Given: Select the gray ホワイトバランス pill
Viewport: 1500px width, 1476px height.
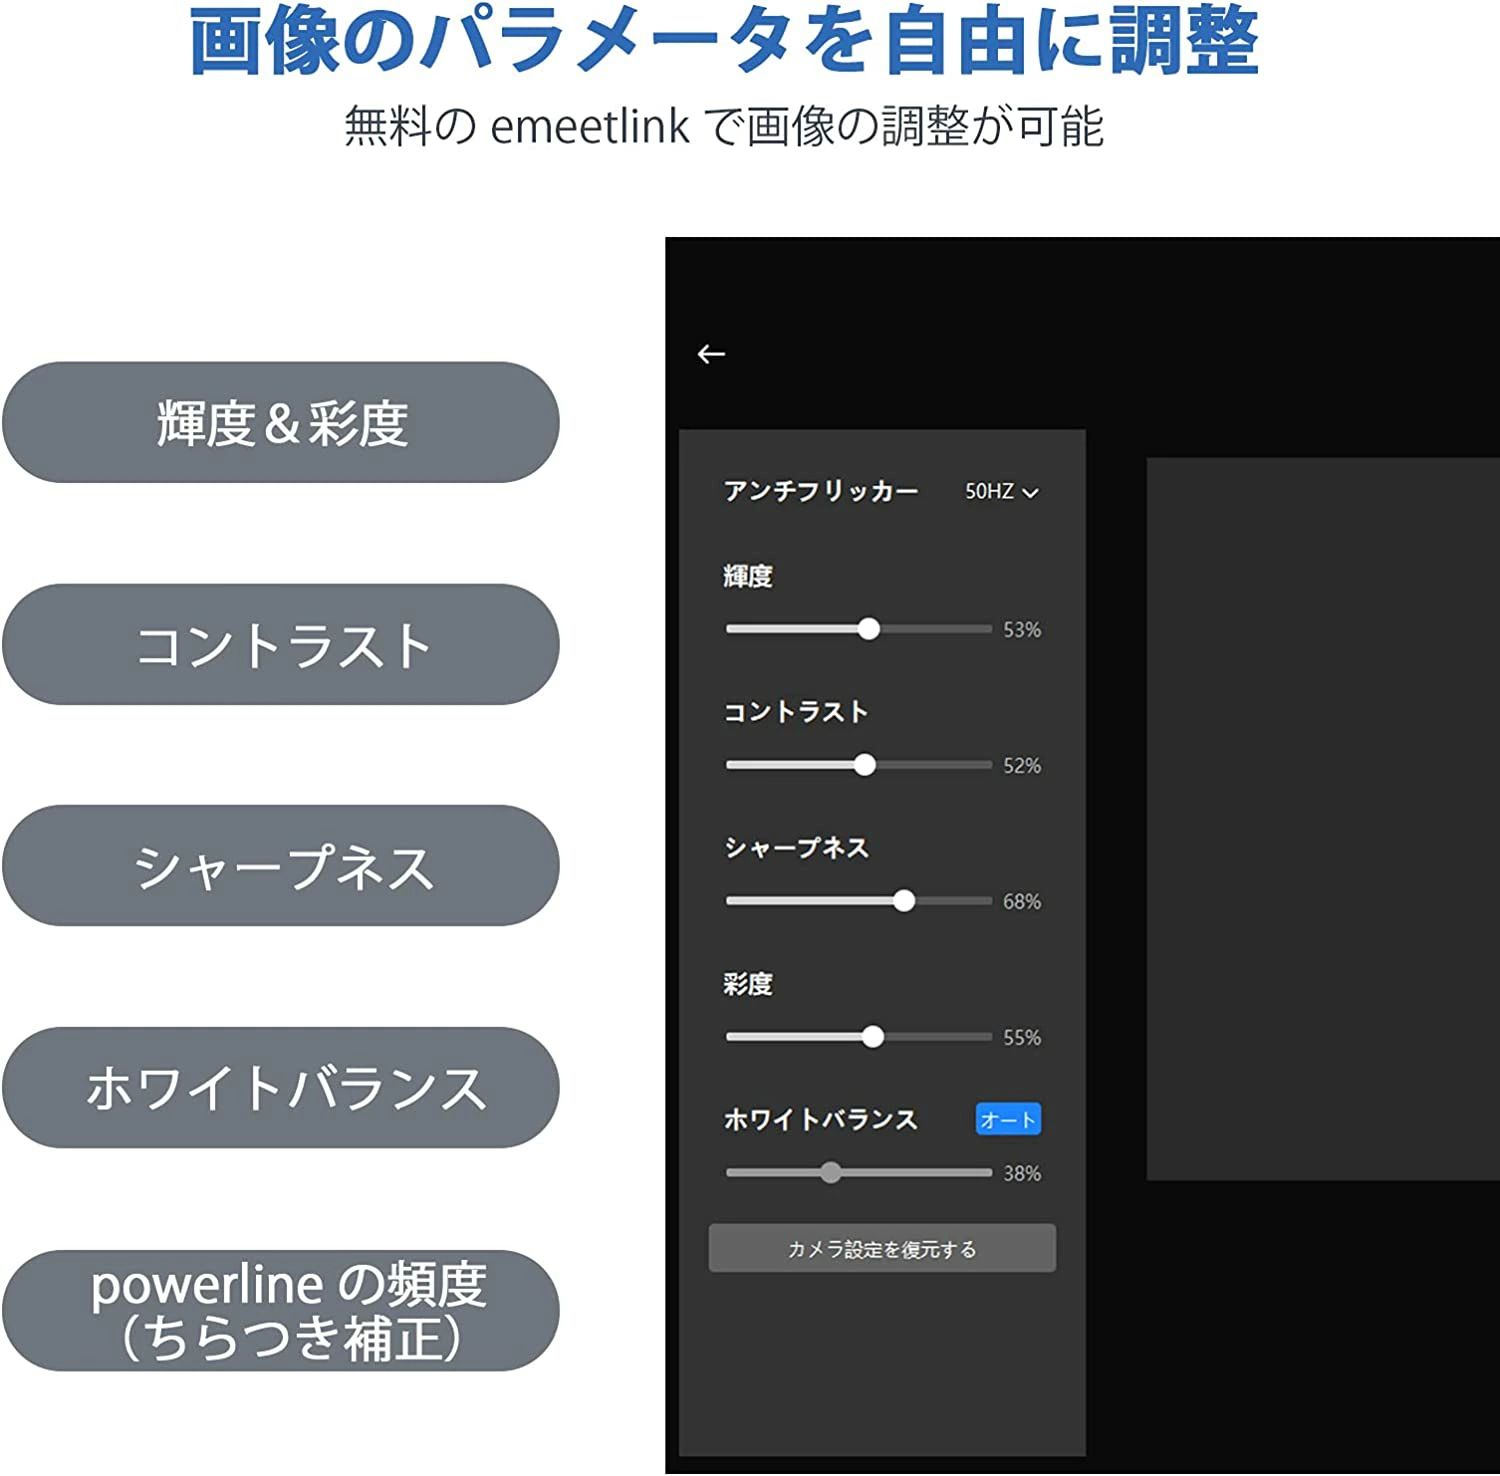Looking at the screenshot, I should click(x=281, y=1088).
